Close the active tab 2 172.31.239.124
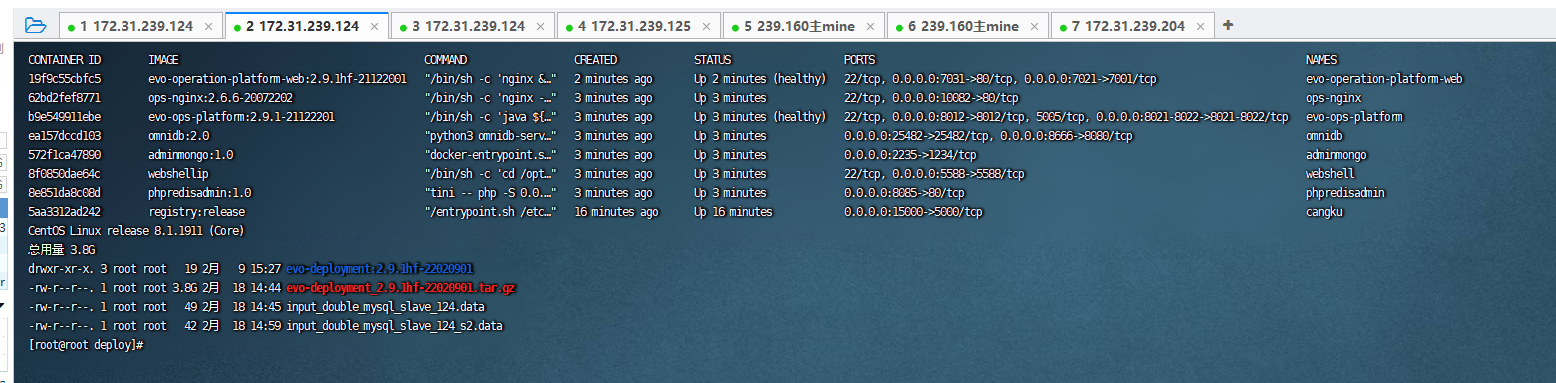The width and height of the screenshot is (1556, 383). pos(373,26)
